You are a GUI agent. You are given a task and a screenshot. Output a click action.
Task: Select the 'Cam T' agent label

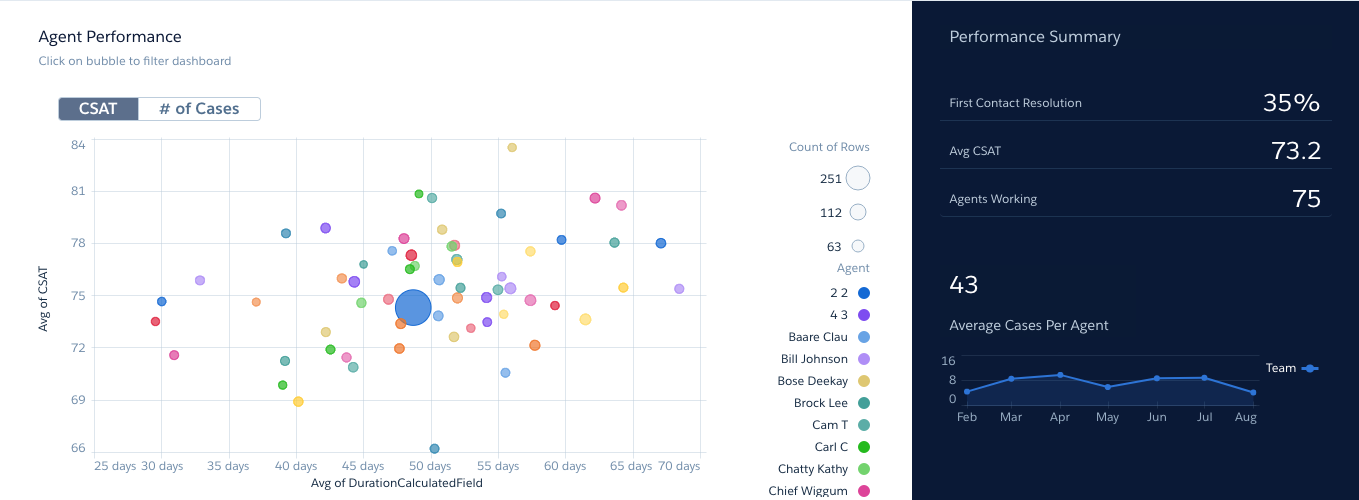coord(830,425)
